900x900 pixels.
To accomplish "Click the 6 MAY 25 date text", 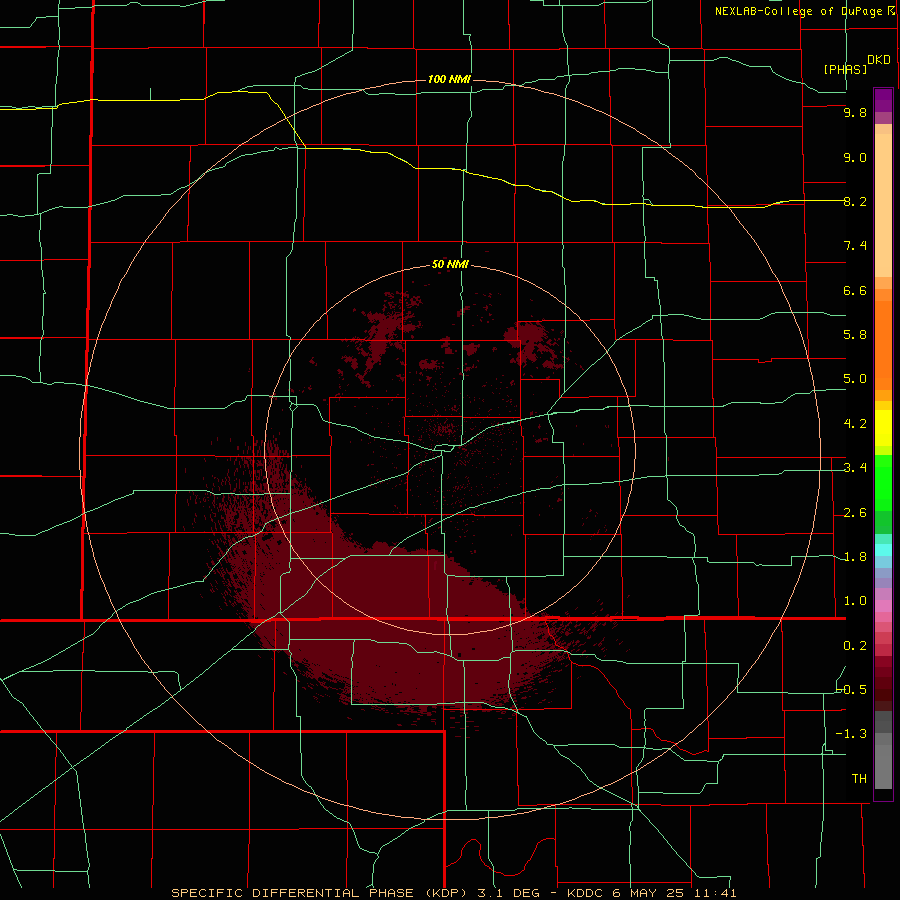I will (648, 893).
